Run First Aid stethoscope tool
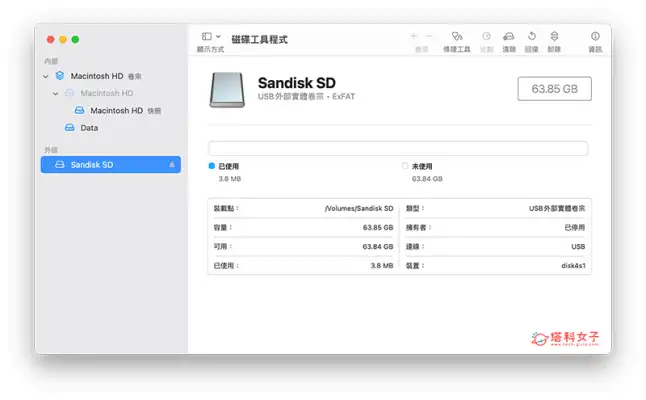This screenshot has width=646, height=400. (x=456, y=37)
